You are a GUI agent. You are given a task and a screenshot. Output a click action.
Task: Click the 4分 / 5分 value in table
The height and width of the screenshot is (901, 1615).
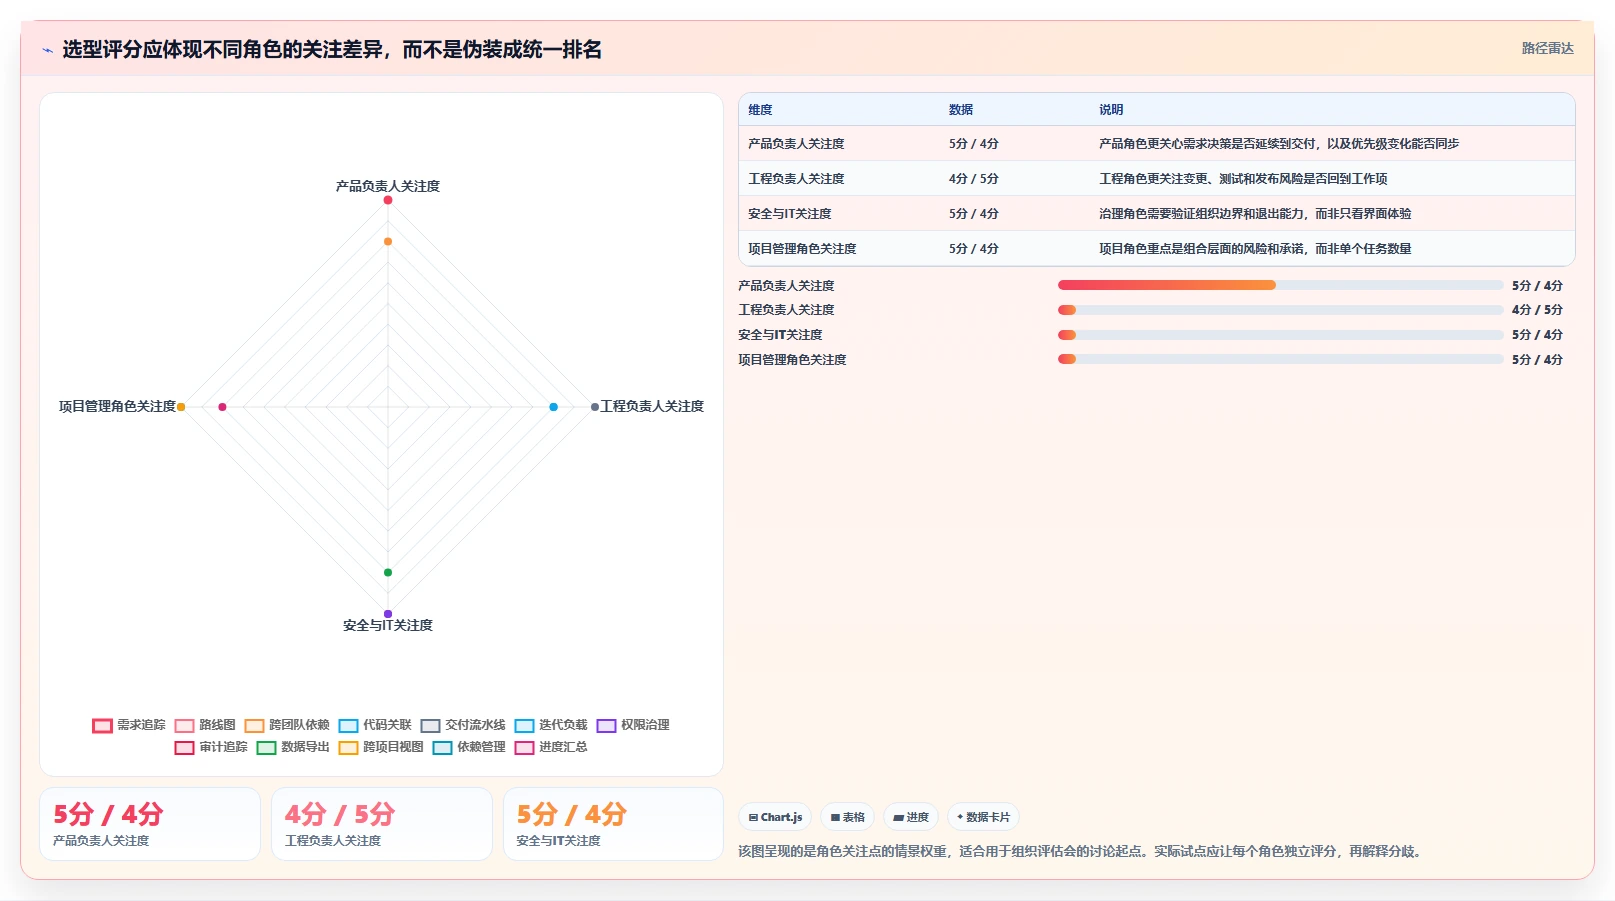coord(974,179)
